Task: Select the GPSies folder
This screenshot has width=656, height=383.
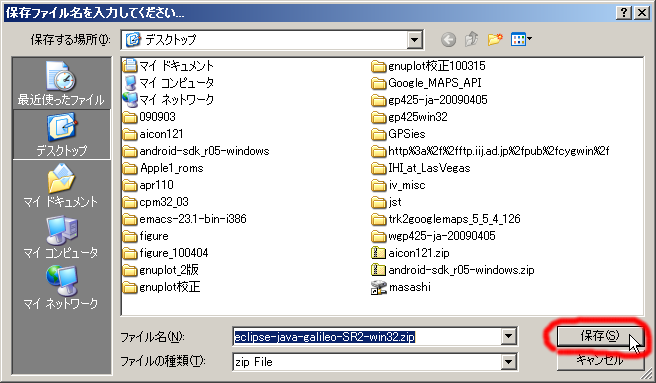Action: tap(398, 134)
